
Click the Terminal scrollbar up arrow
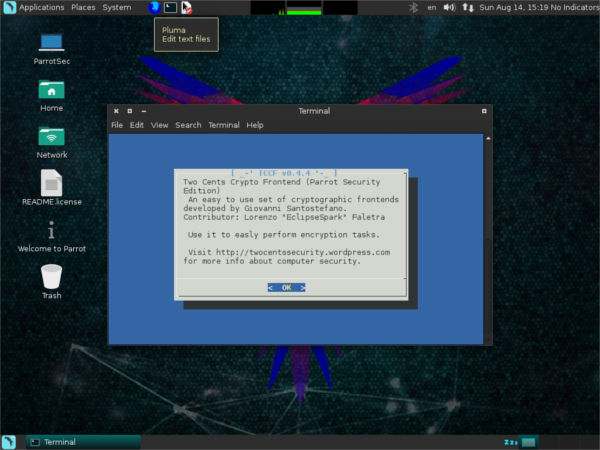(488, 138)
